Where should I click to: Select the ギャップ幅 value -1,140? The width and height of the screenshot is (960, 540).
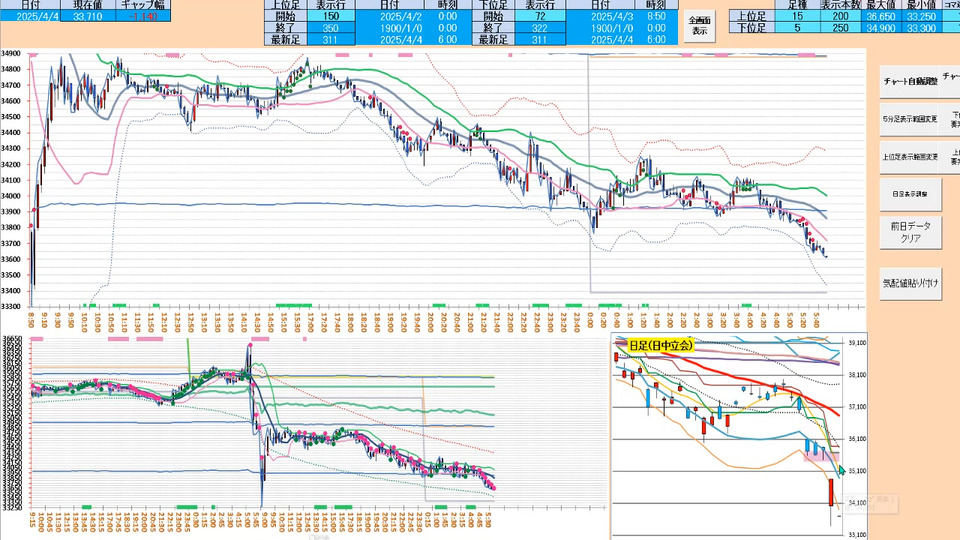(x=143, y=17)
